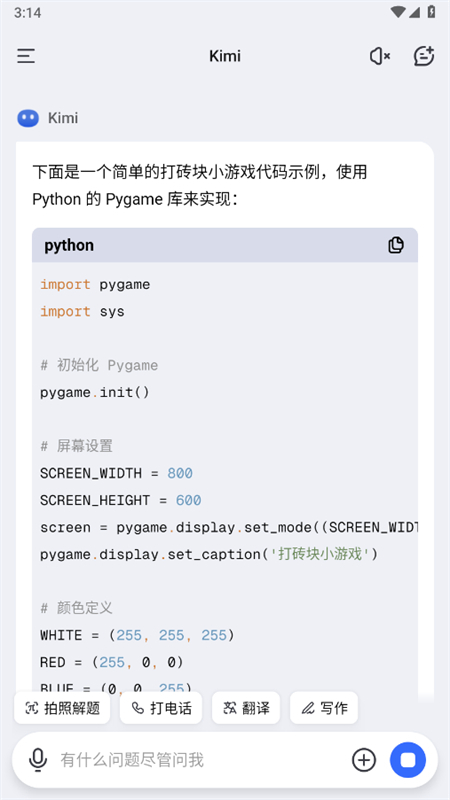Screen dimensions: 450x800
Task: Tap the 'SCREEN_HEIGHT = 600' line
Action: [120, 501]
